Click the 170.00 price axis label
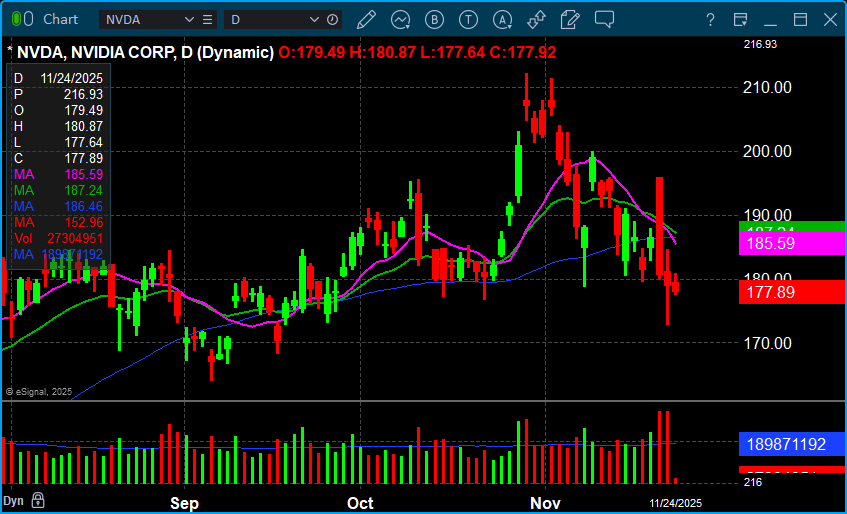Viewport: 847px width, 514px height. (x=768, y=343)
